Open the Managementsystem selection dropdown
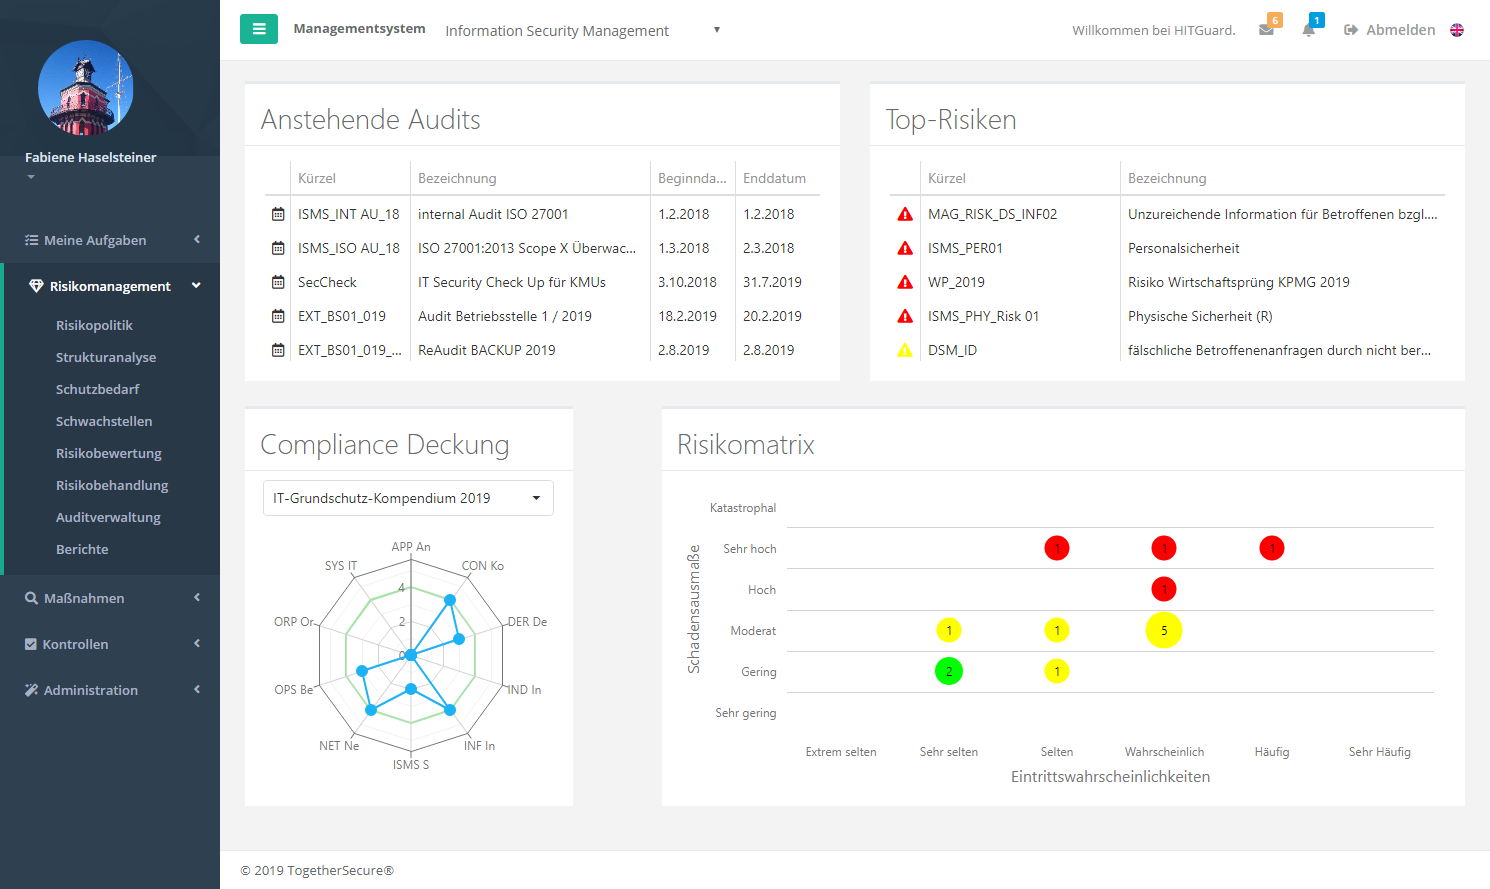The height and width of the screenshot is (889, 1490). (582, 31)
